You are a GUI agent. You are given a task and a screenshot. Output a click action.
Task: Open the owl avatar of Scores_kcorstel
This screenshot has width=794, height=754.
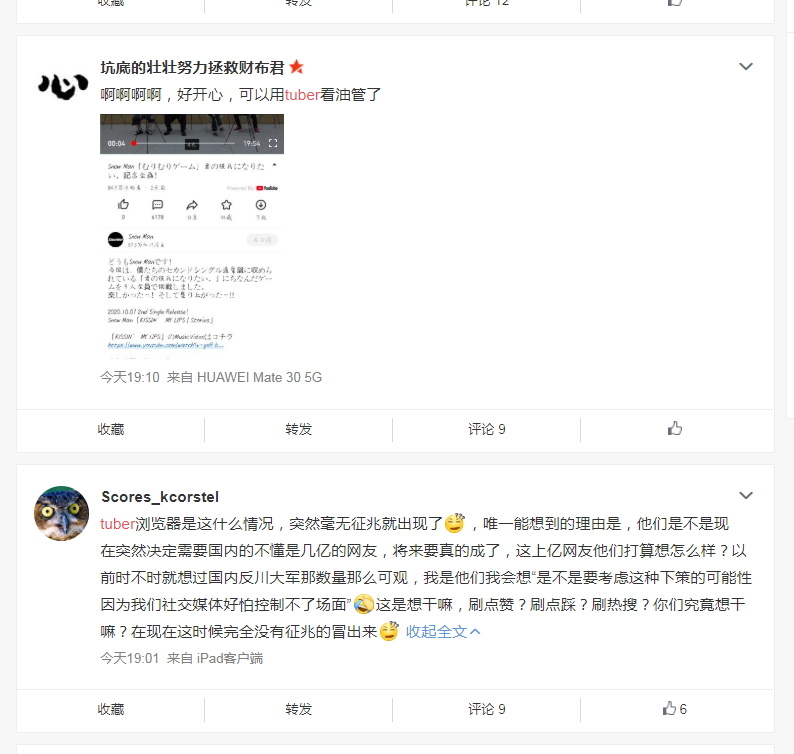[61, 513]
